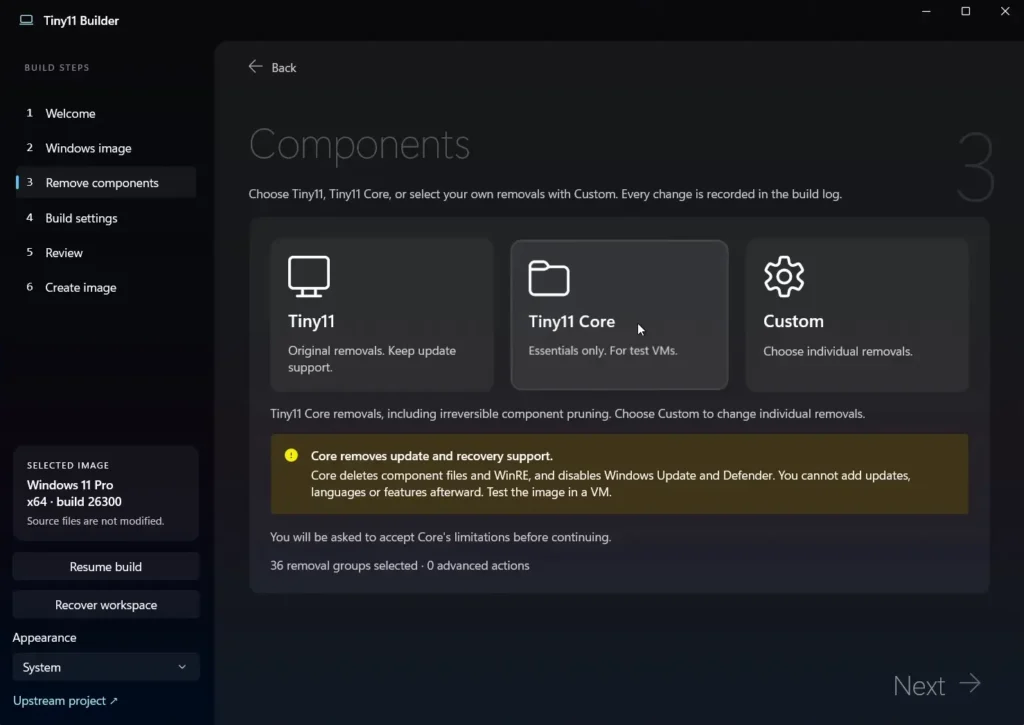1024x725 pixels.
Task: Click the yellow warning icon
Action: pos(291,455)
